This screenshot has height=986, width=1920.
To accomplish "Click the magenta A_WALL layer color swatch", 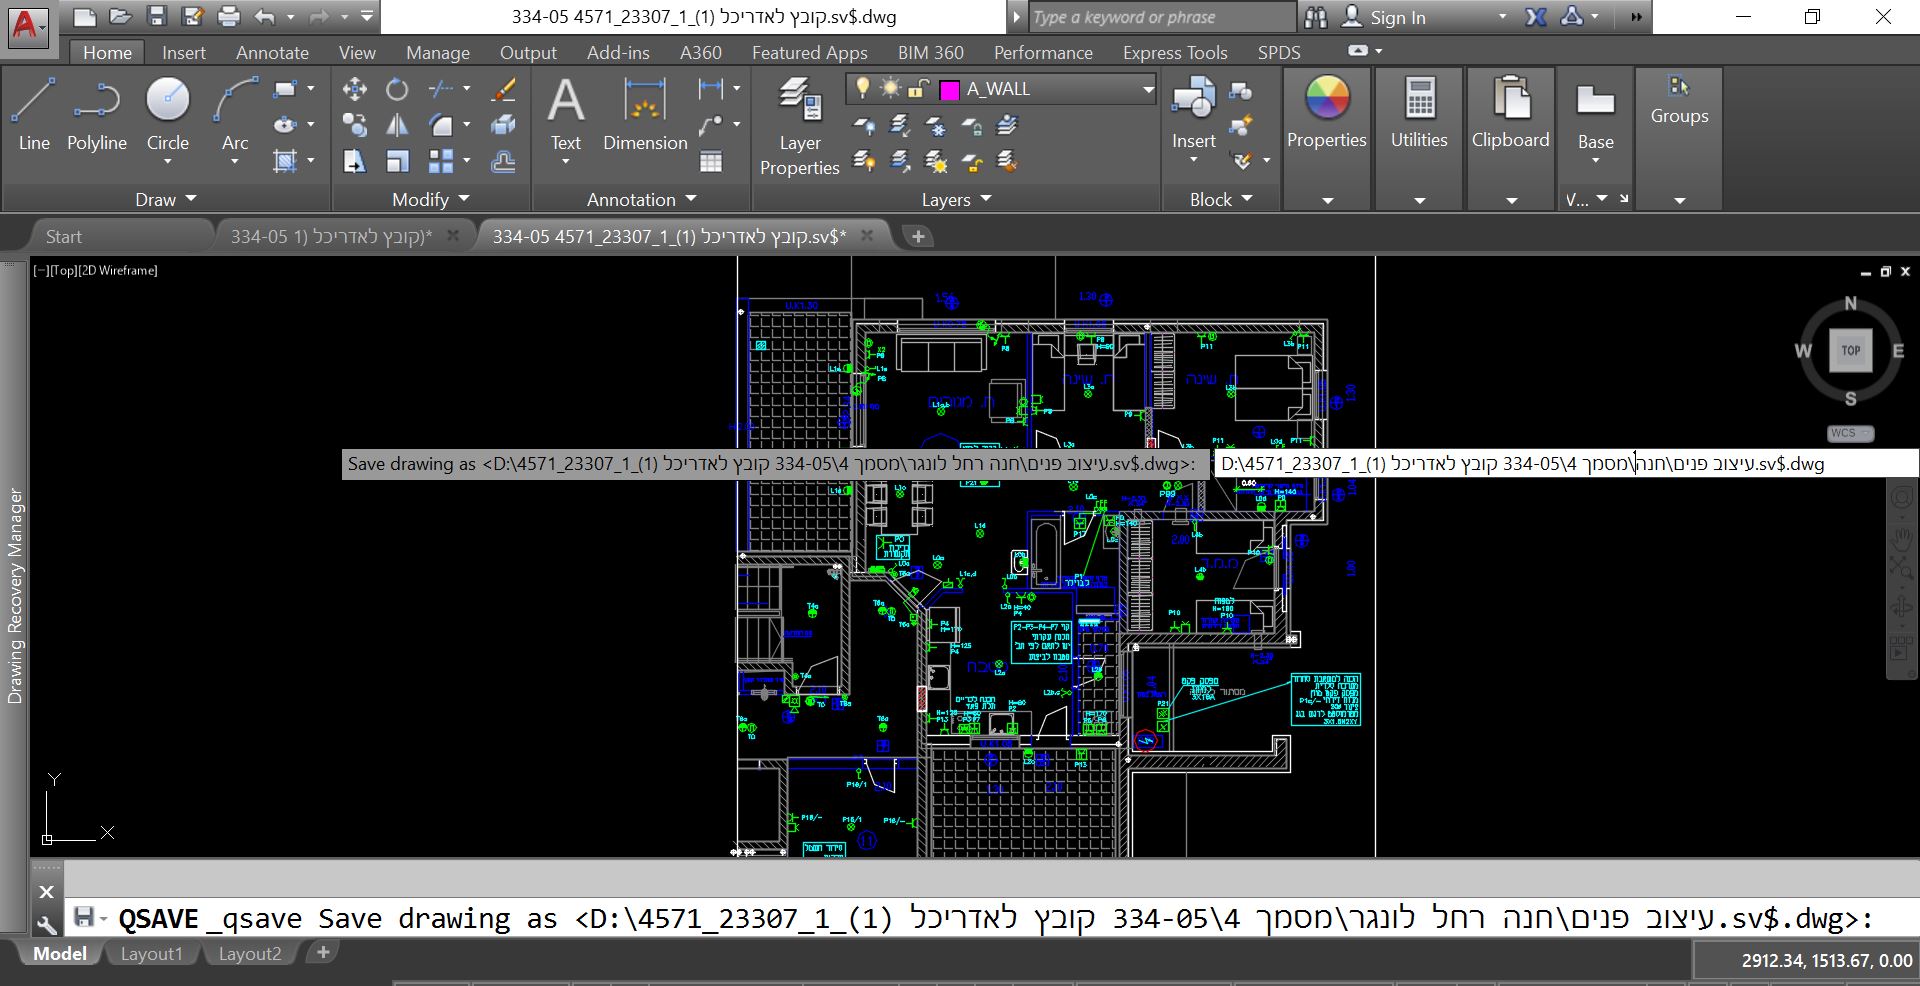I will coord(949,90).
